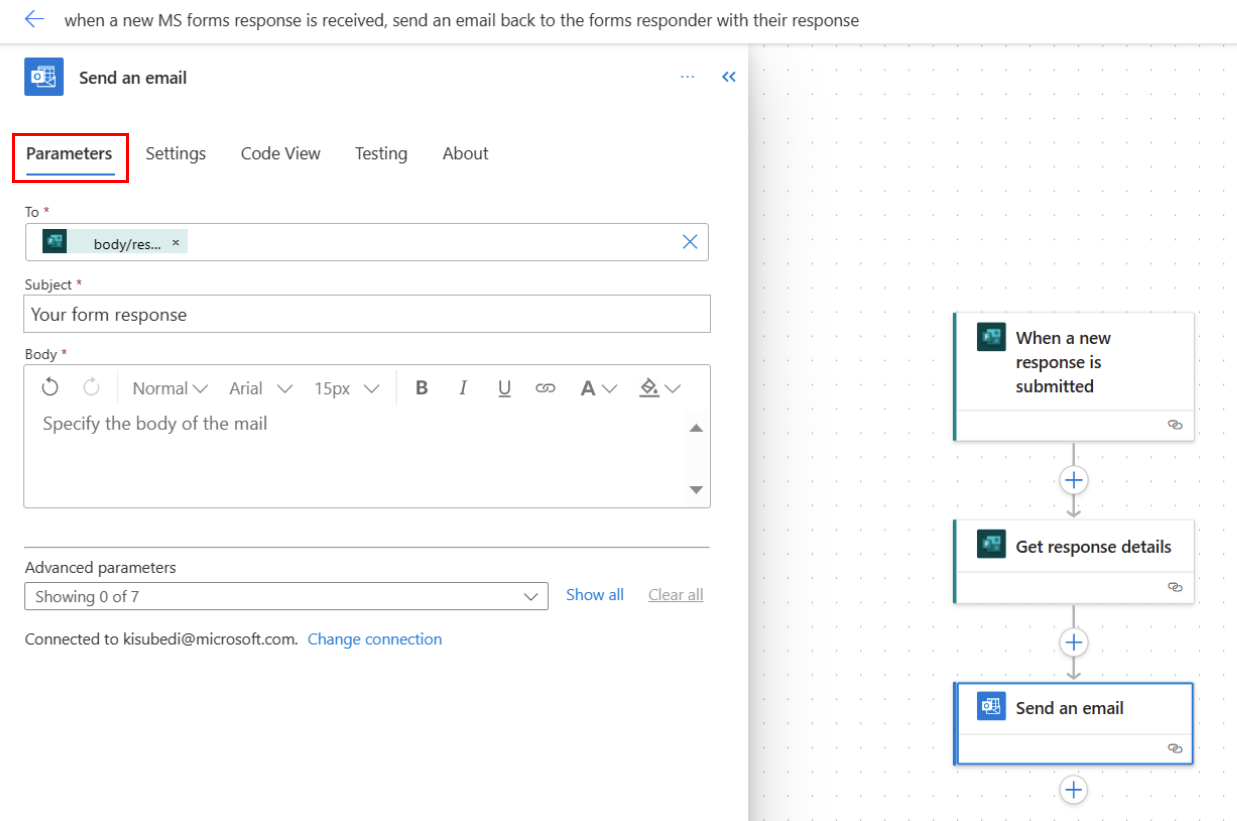Click the connection link icon on trigger card
The height and width of the screenshot is (821, 1237).
(x=1175, y=425)
